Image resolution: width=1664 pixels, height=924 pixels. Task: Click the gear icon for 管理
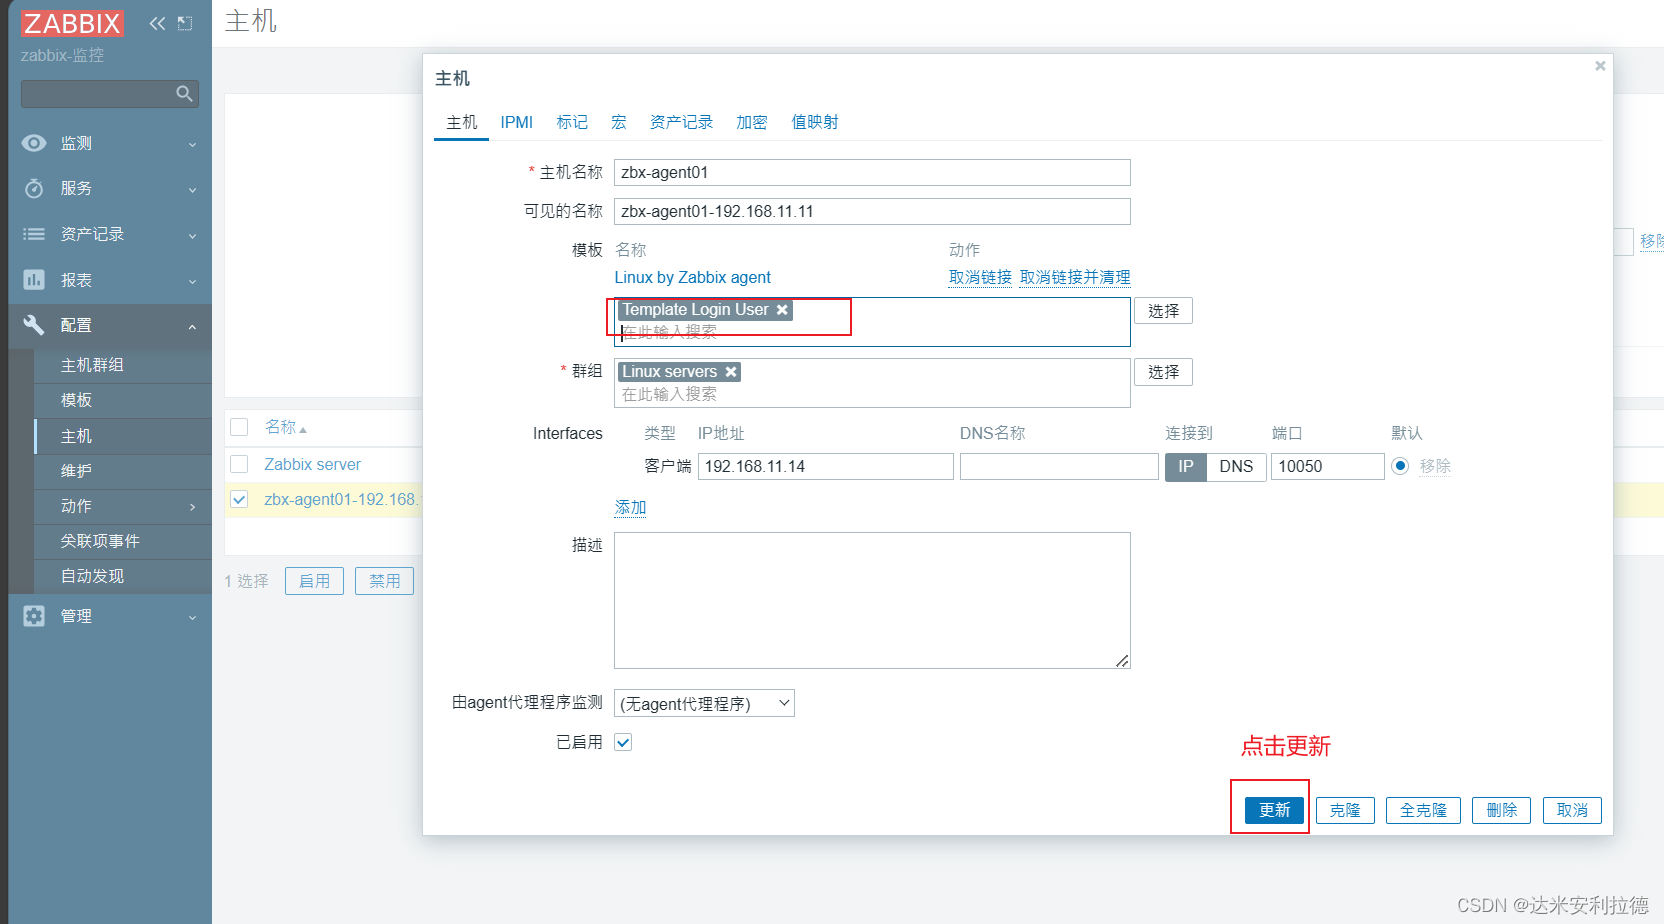point(34,616)
